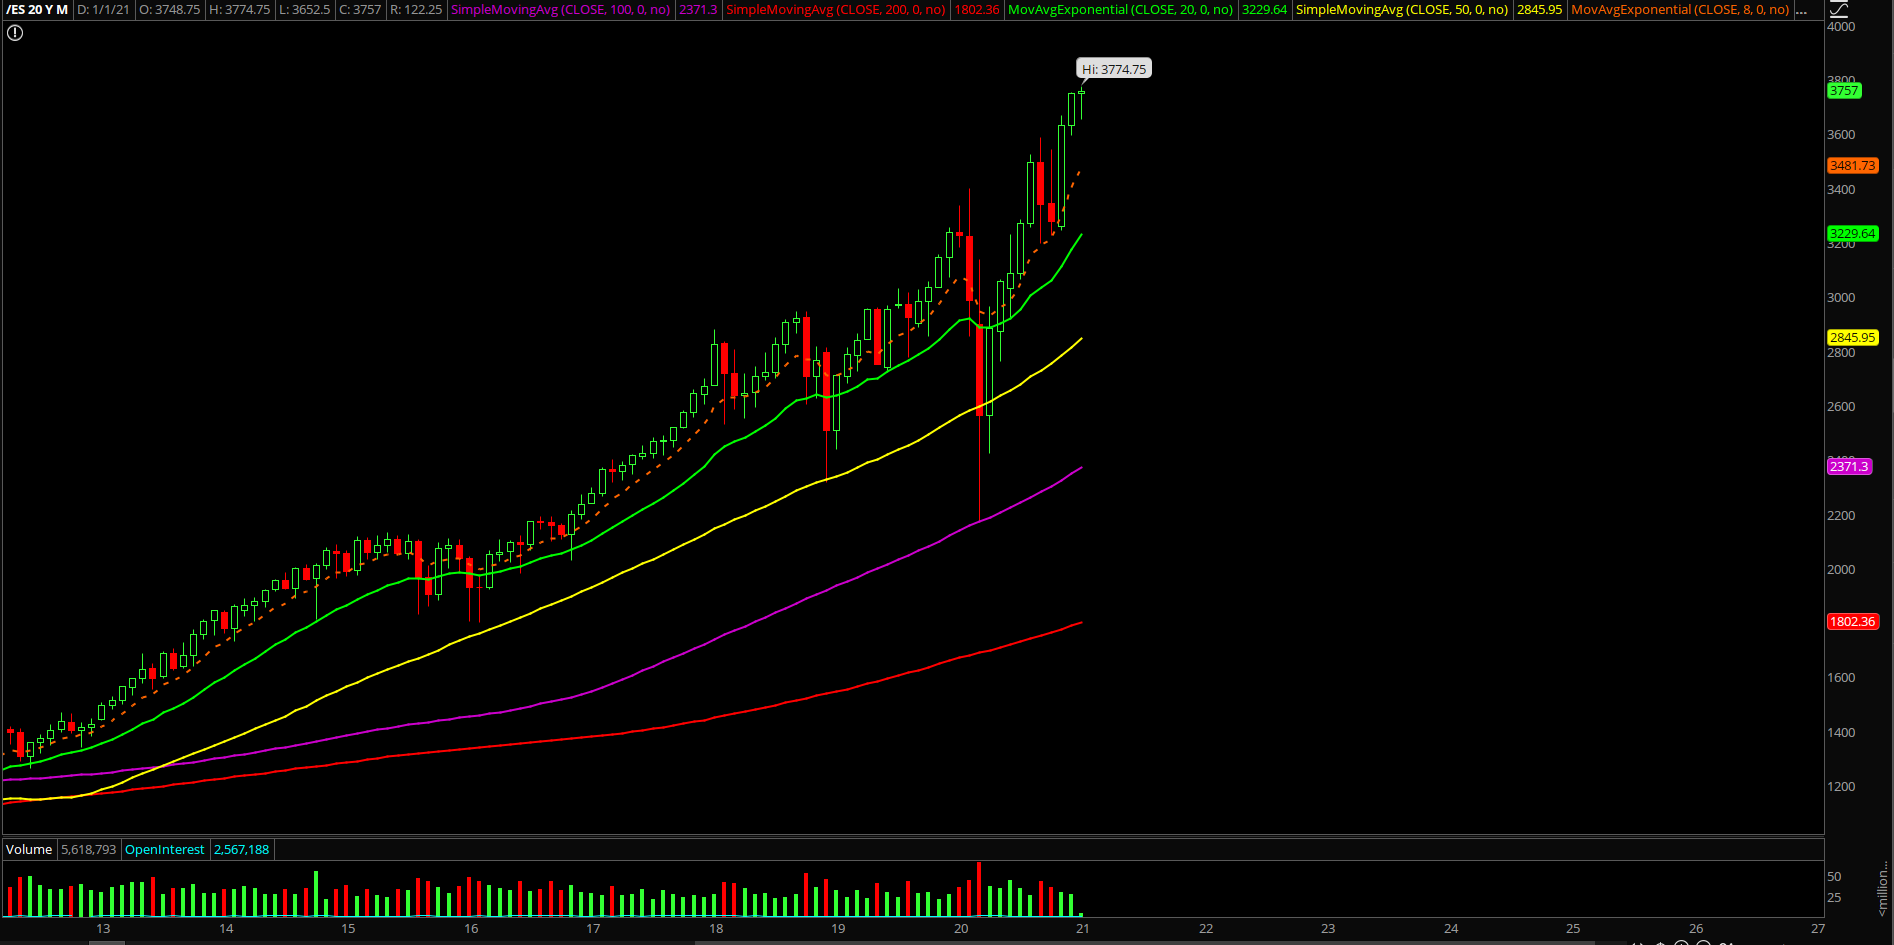Select the SimpleMovingAvg 200 study label
Image resolution: width=1894 pixels, height=945 pixels.
pos(836,9)
